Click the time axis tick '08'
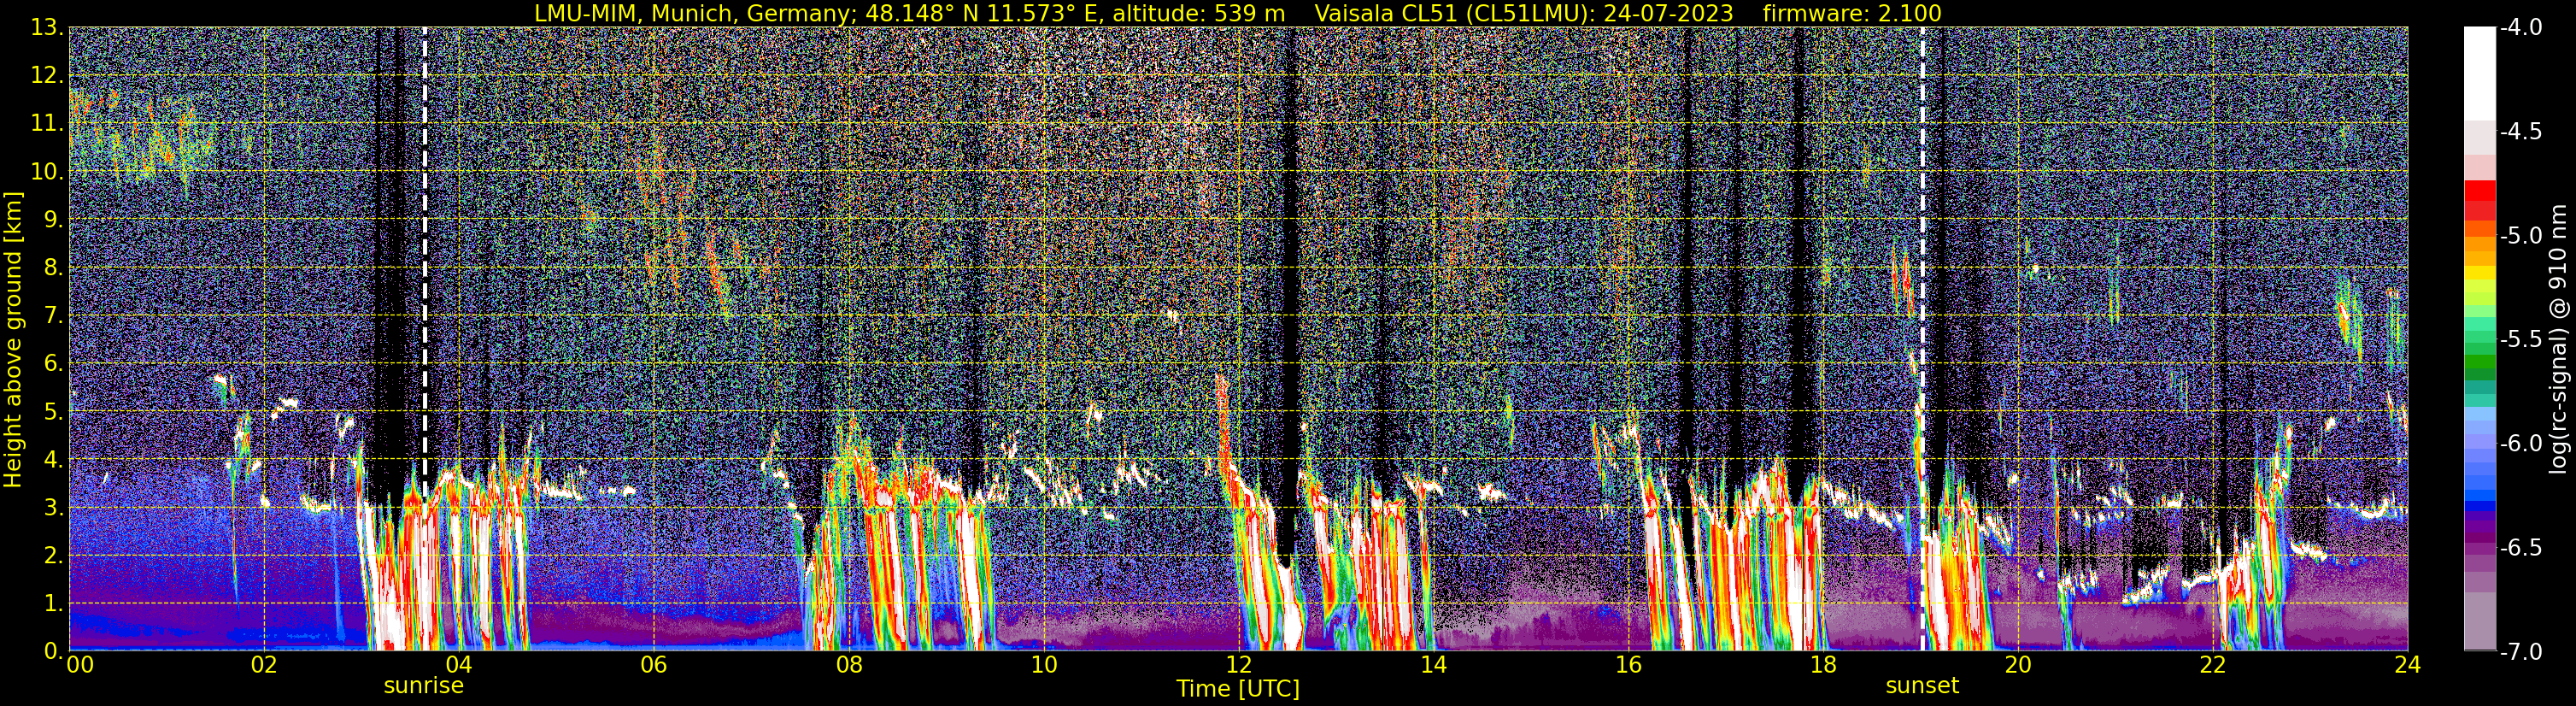Screen dimensions: 2576x706 pyautogui.click(x=848, y=665)
